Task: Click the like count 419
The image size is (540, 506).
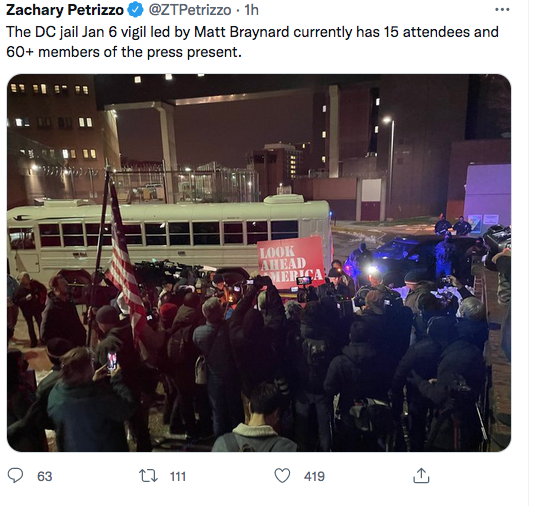Action: pos(314,476)
